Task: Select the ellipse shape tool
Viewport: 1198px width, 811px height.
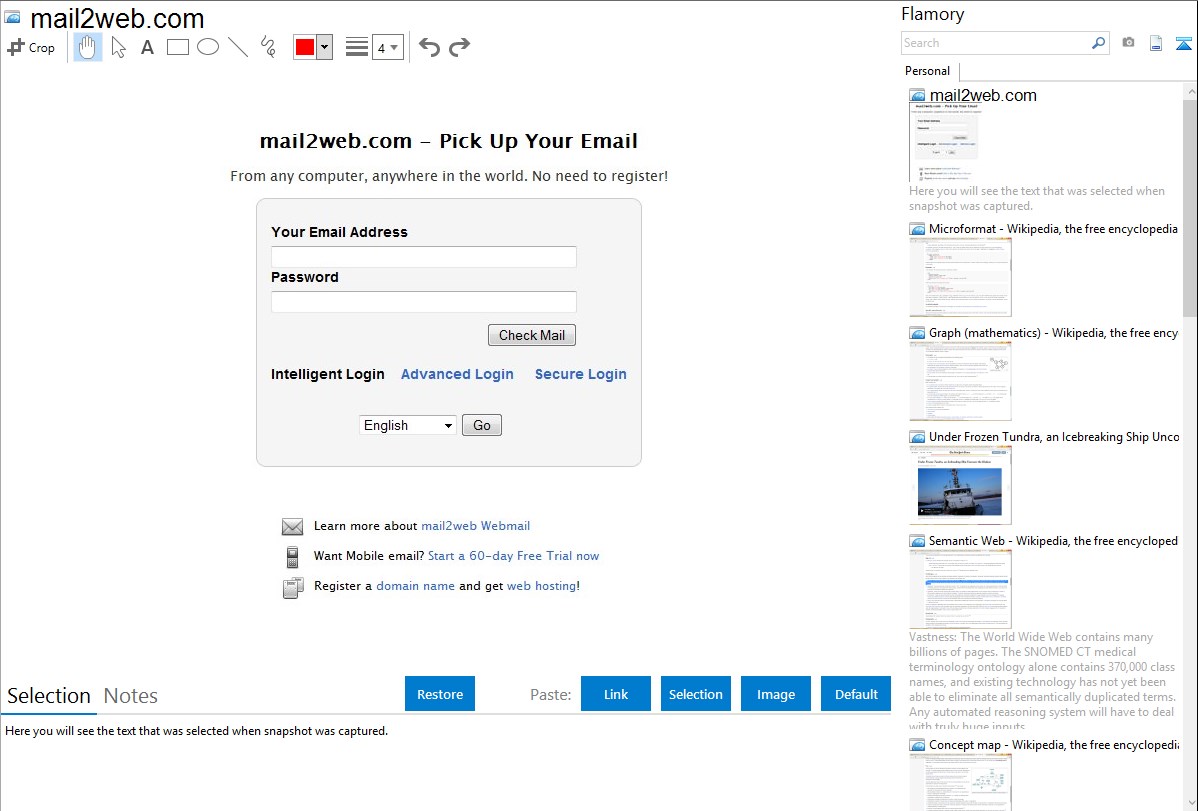Action: [208, 47]
